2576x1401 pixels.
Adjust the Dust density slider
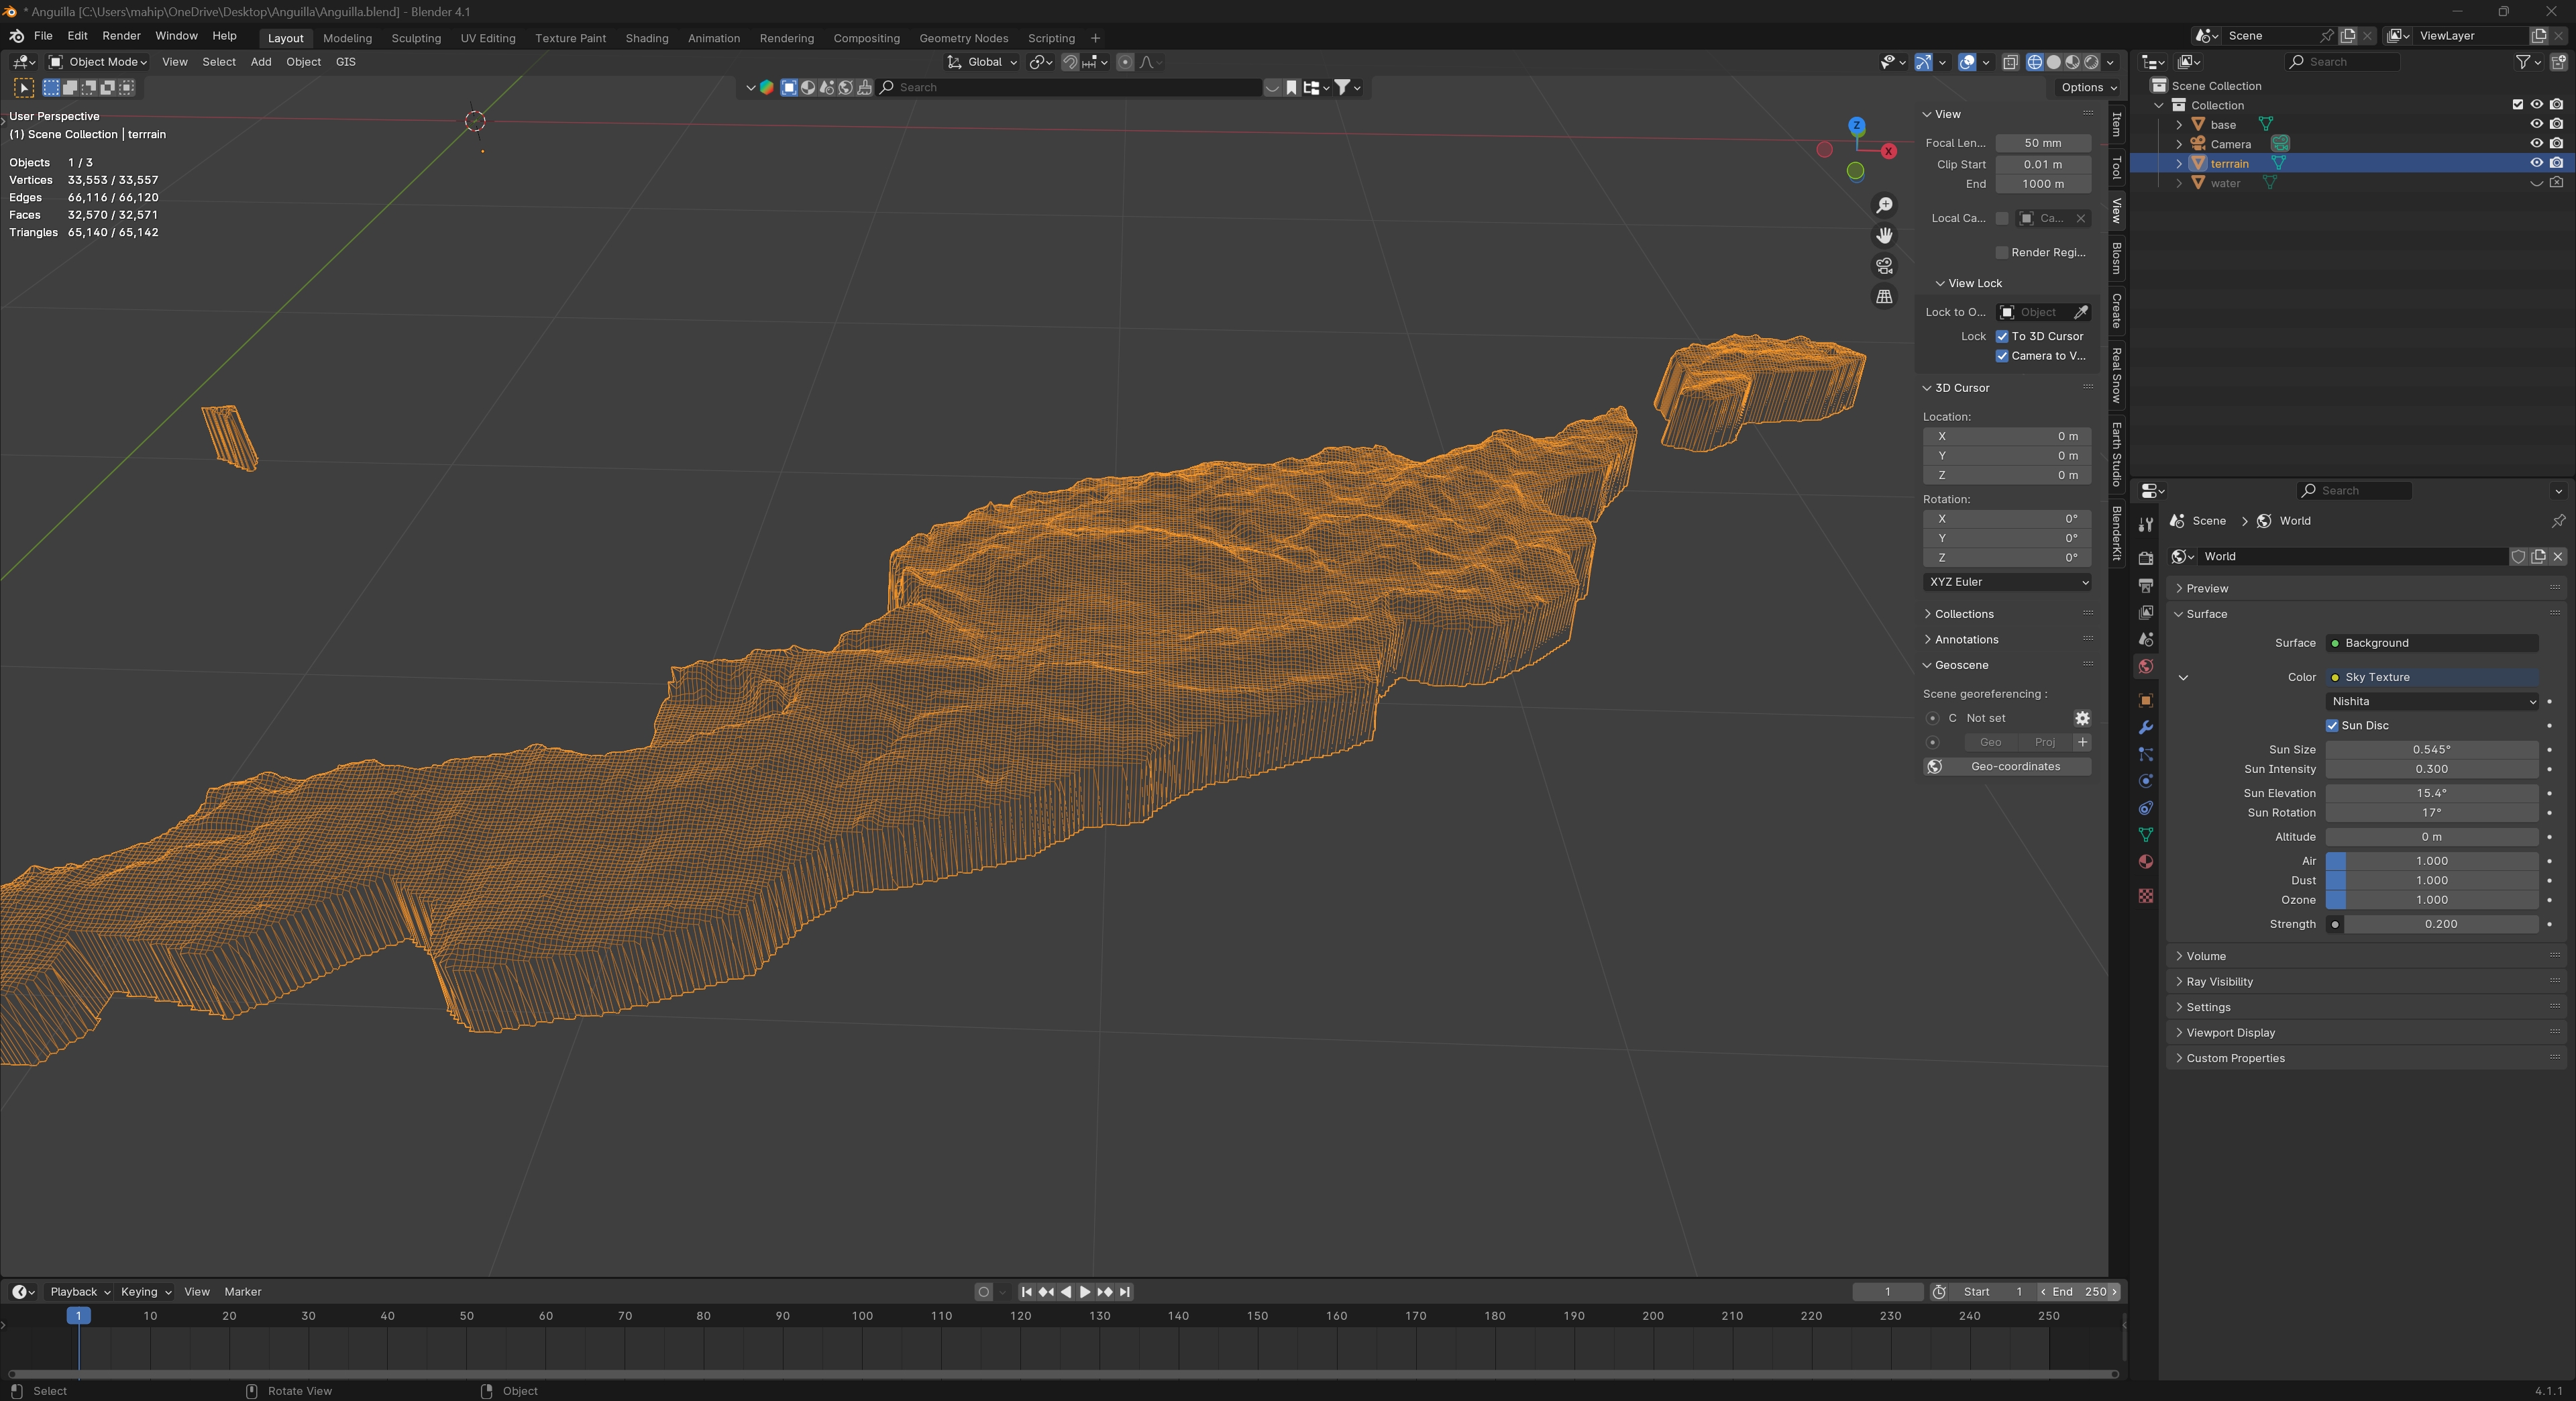[x=2431, y=881]
